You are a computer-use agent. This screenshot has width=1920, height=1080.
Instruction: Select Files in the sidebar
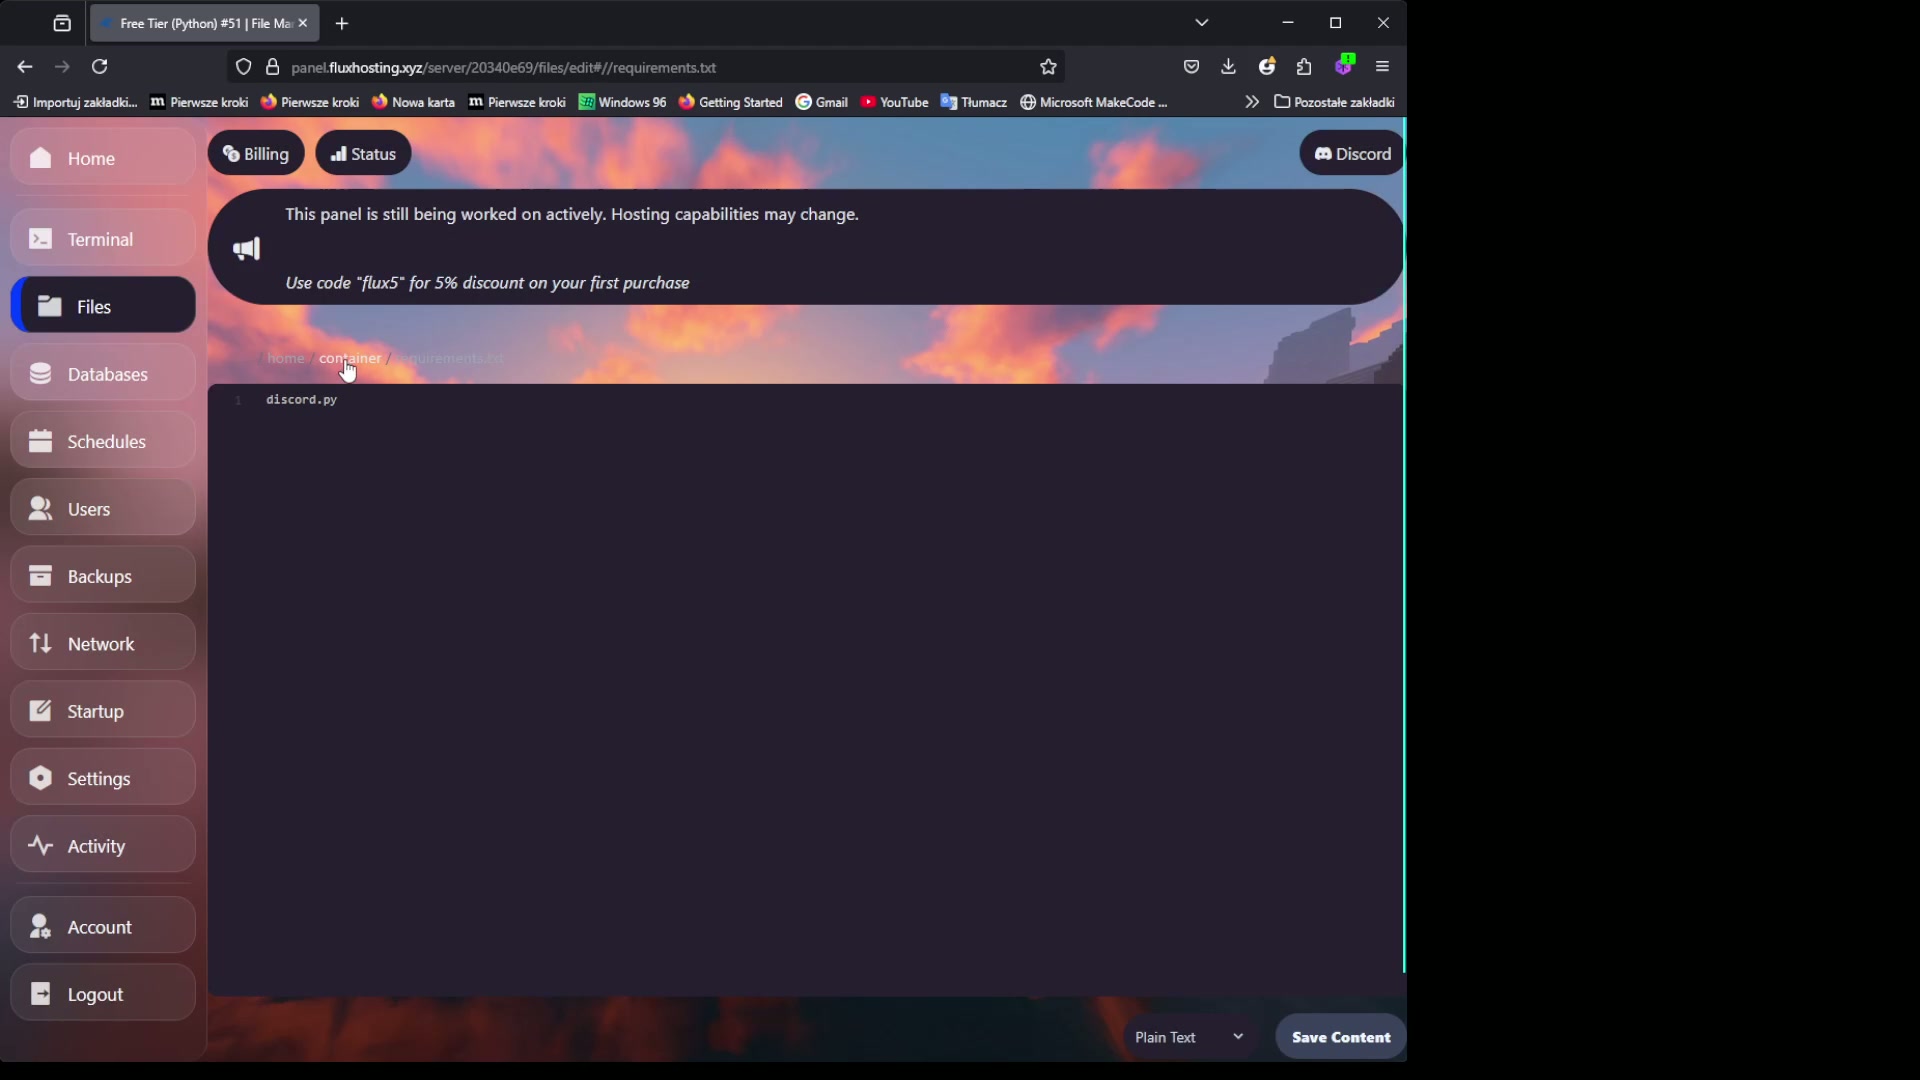click(x=103, y=306)
